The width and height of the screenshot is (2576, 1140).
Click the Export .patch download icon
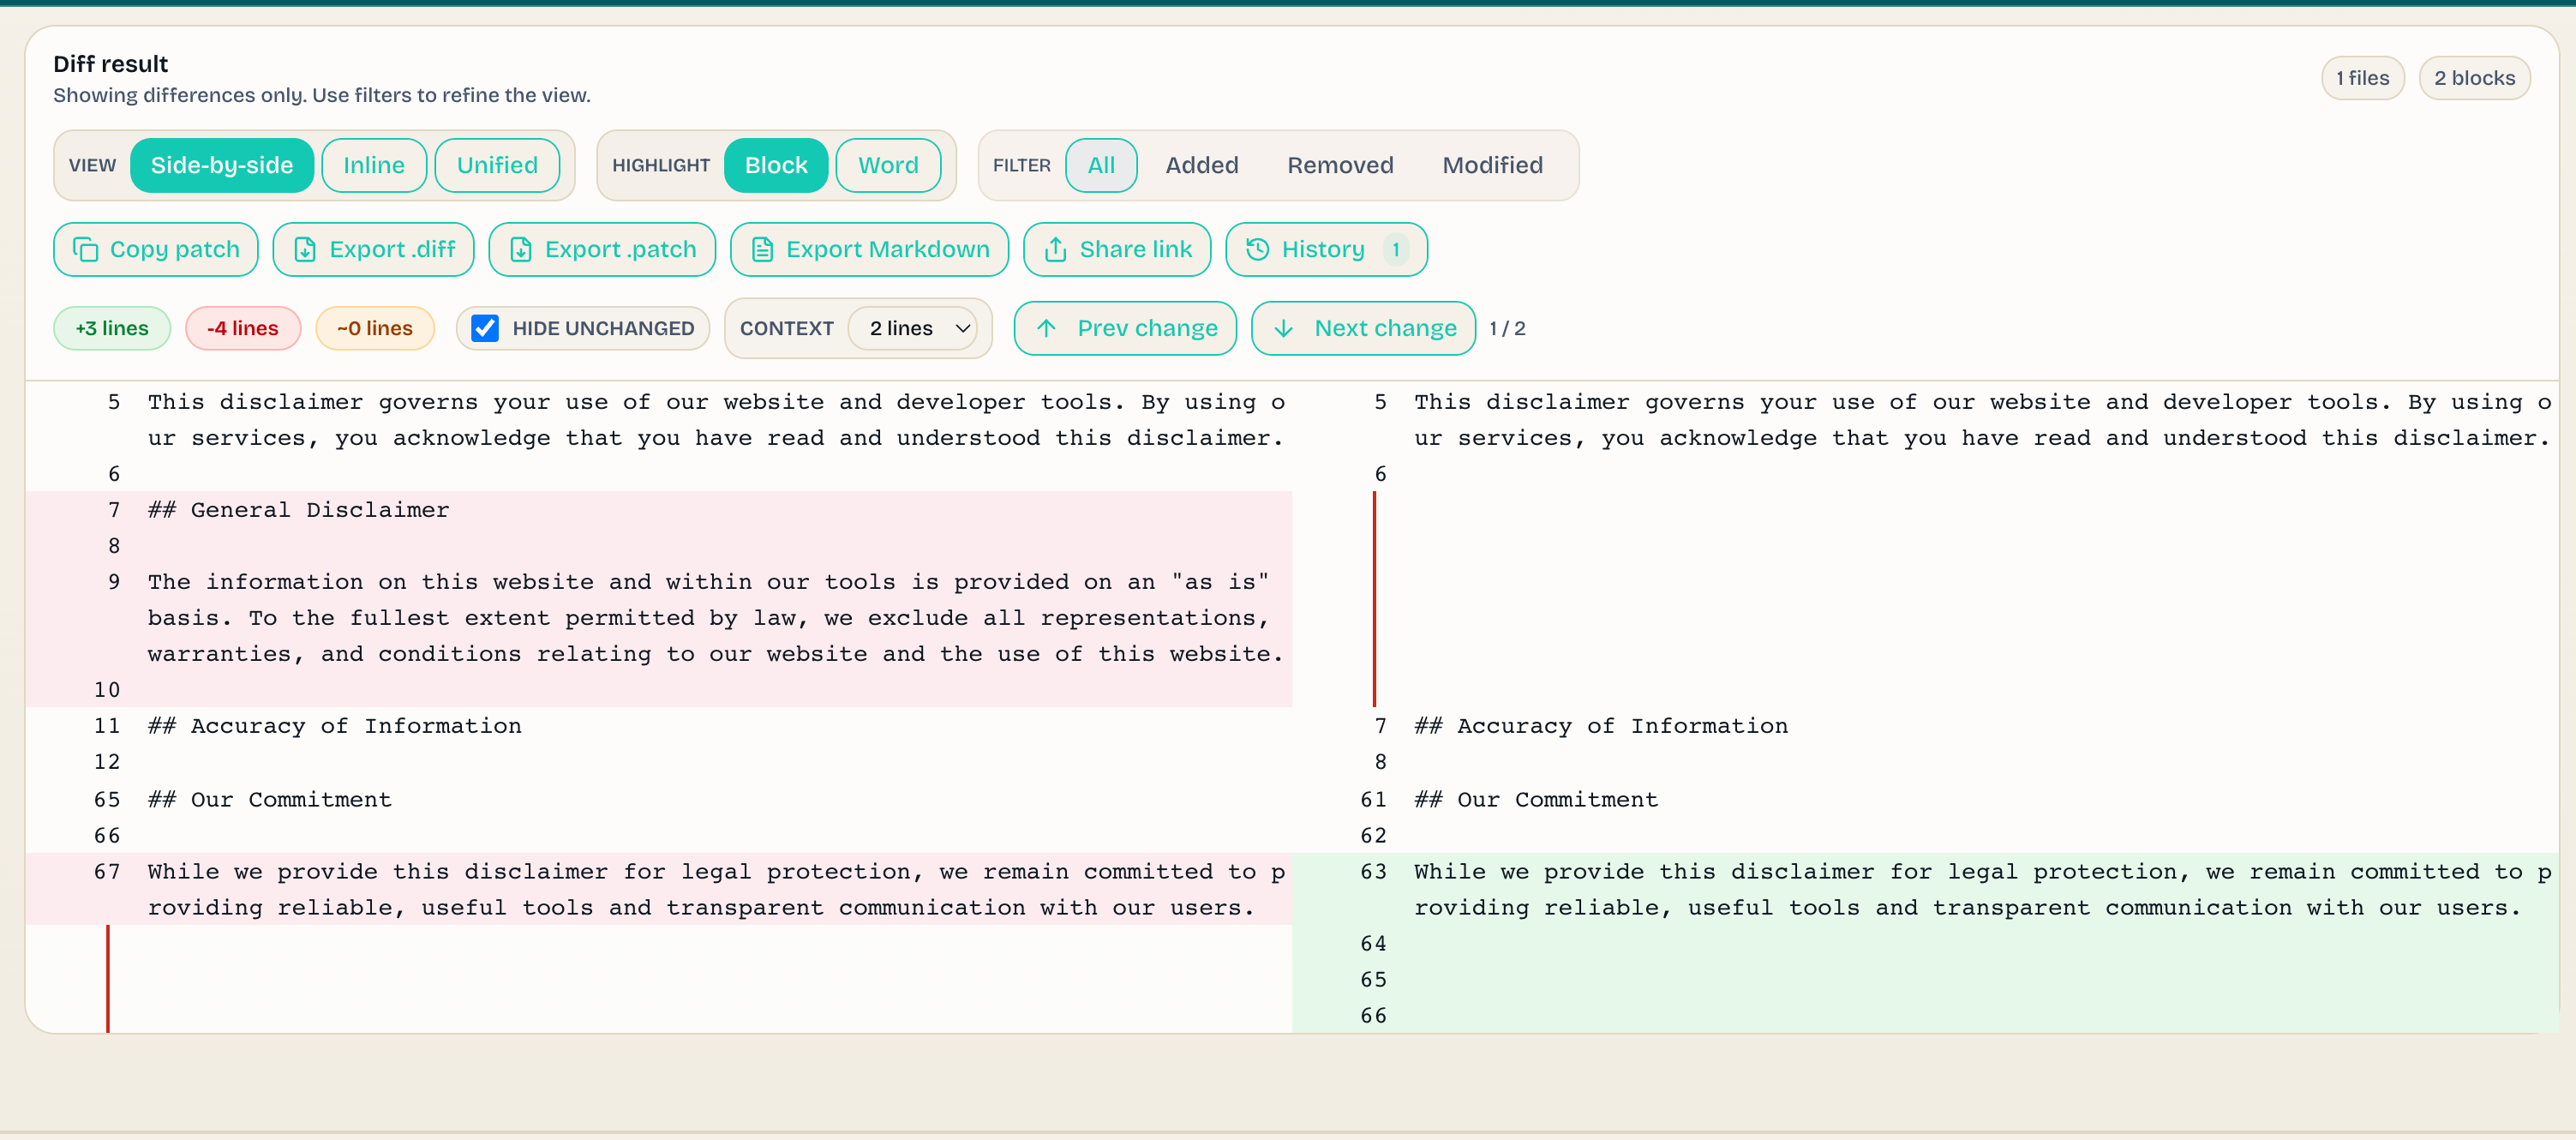point(521,249)
